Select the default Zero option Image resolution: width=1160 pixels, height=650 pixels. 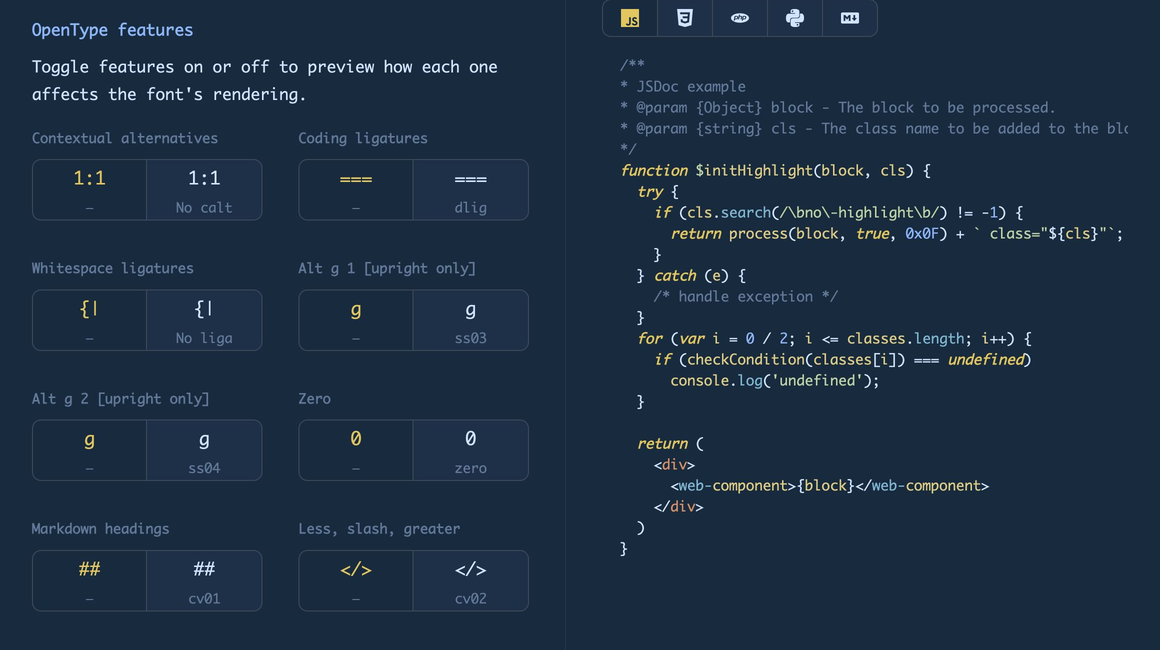pyautogui.click(x=356, y=450)
